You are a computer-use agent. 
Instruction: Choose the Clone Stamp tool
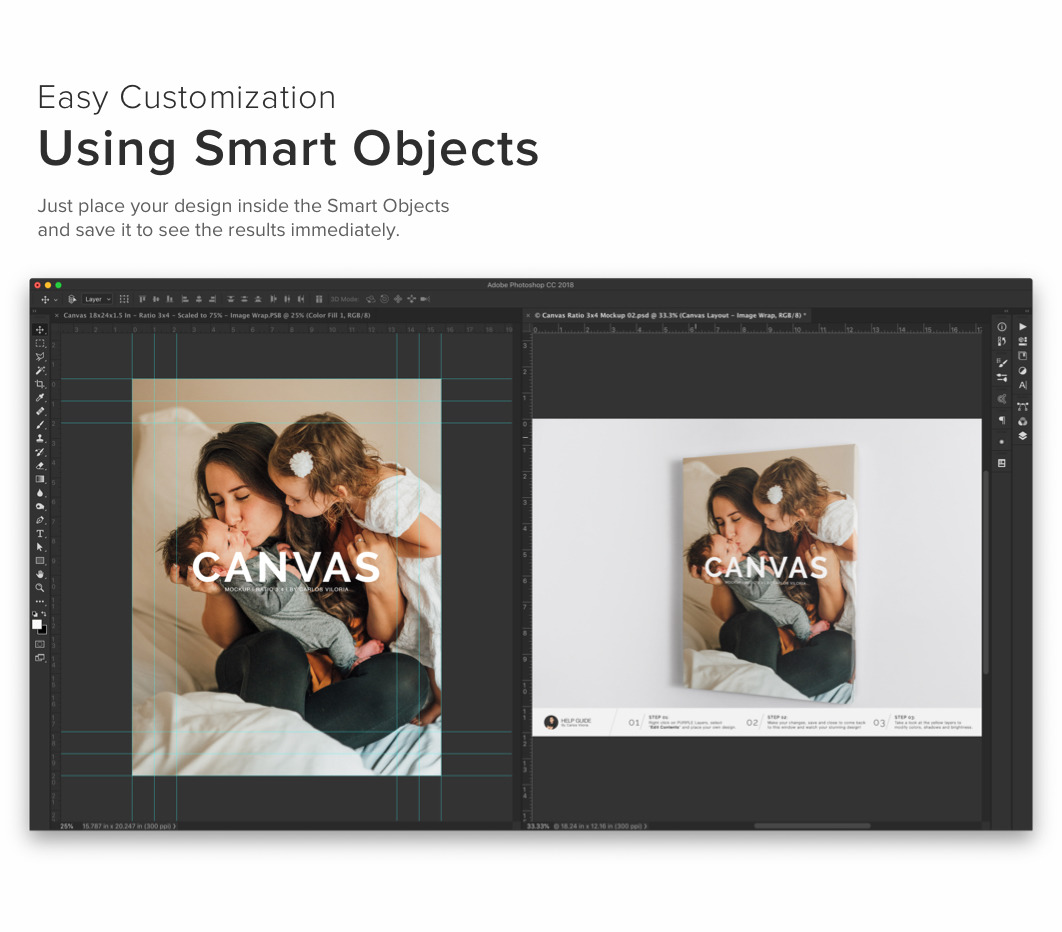40,438
